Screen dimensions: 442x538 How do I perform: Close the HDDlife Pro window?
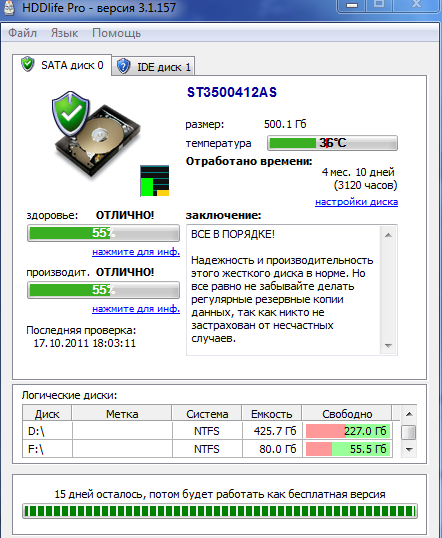pos(417,5)
